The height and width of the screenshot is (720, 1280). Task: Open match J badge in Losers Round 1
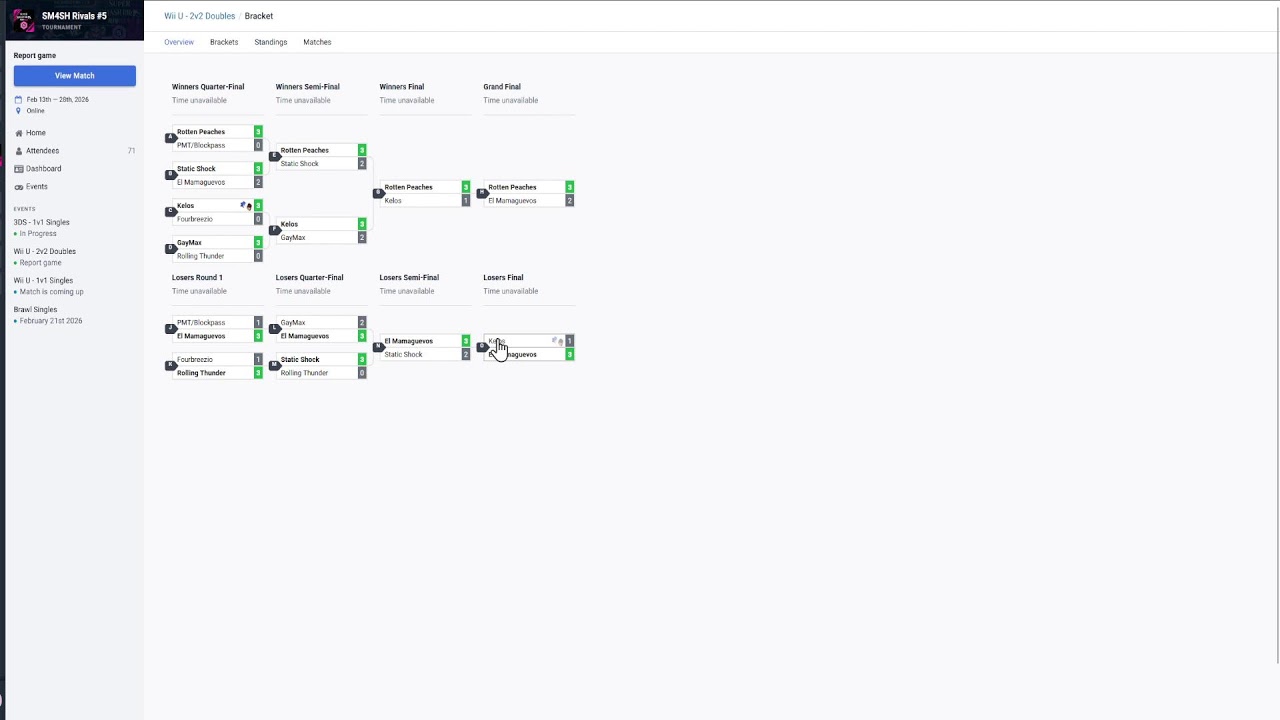tap(170, 329)
